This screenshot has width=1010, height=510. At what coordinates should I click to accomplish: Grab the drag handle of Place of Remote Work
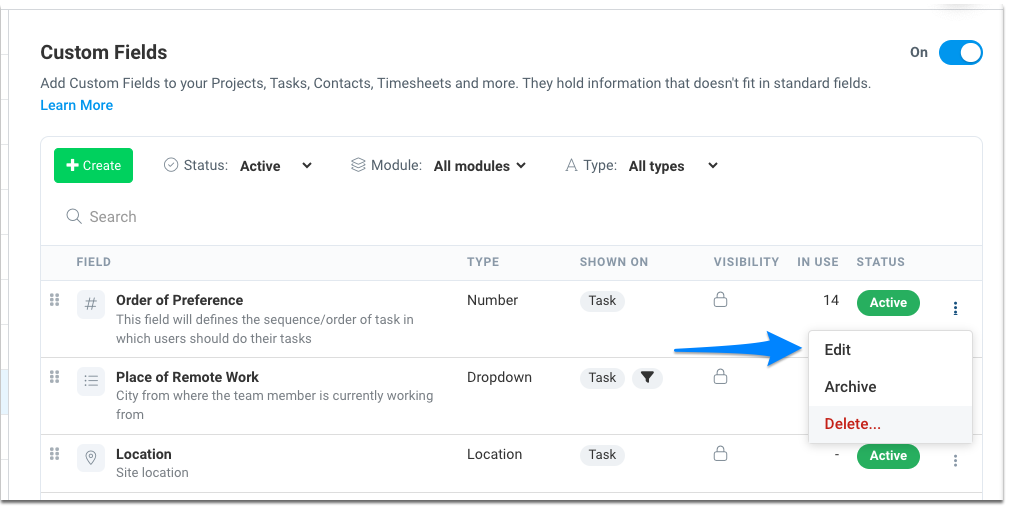tap(55, 377)
